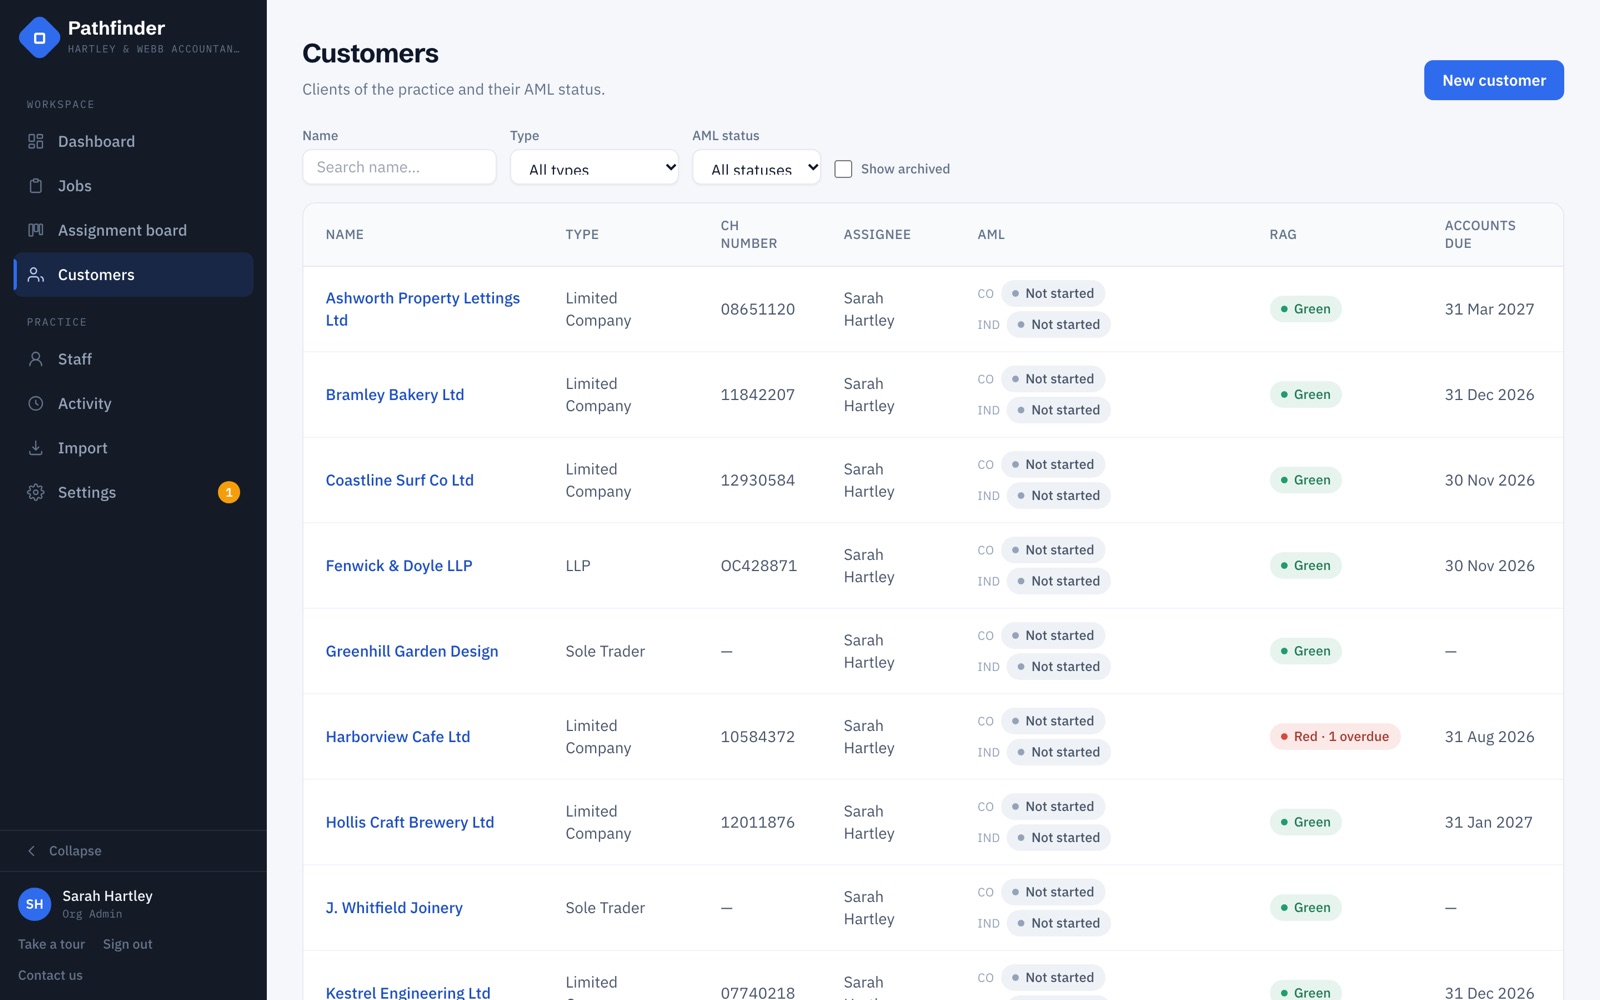
Task: Click the Customers people icon
Action: tap(36, 275)
